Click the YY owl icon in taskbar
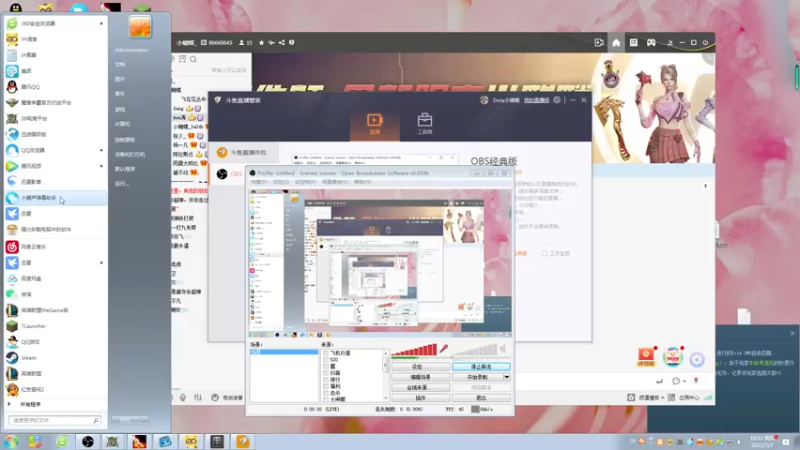The width and height of the screenshot is (800, 450). (191, 441)
